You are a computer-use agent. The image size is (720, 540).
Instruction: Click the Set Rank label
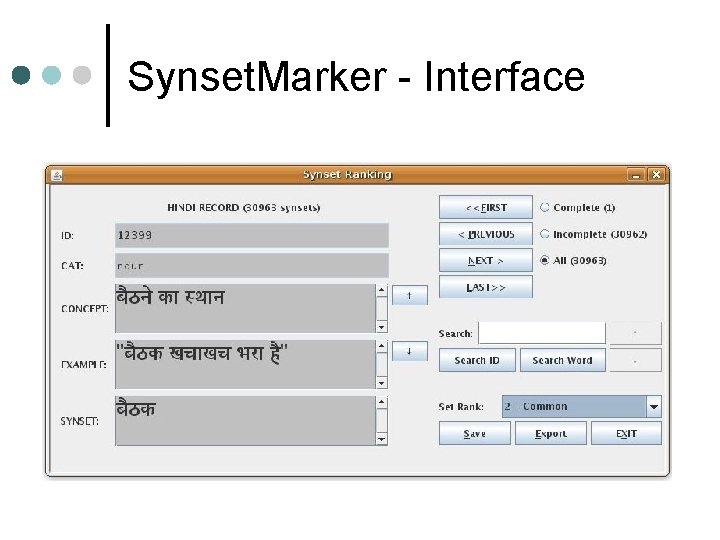point(461,406)
